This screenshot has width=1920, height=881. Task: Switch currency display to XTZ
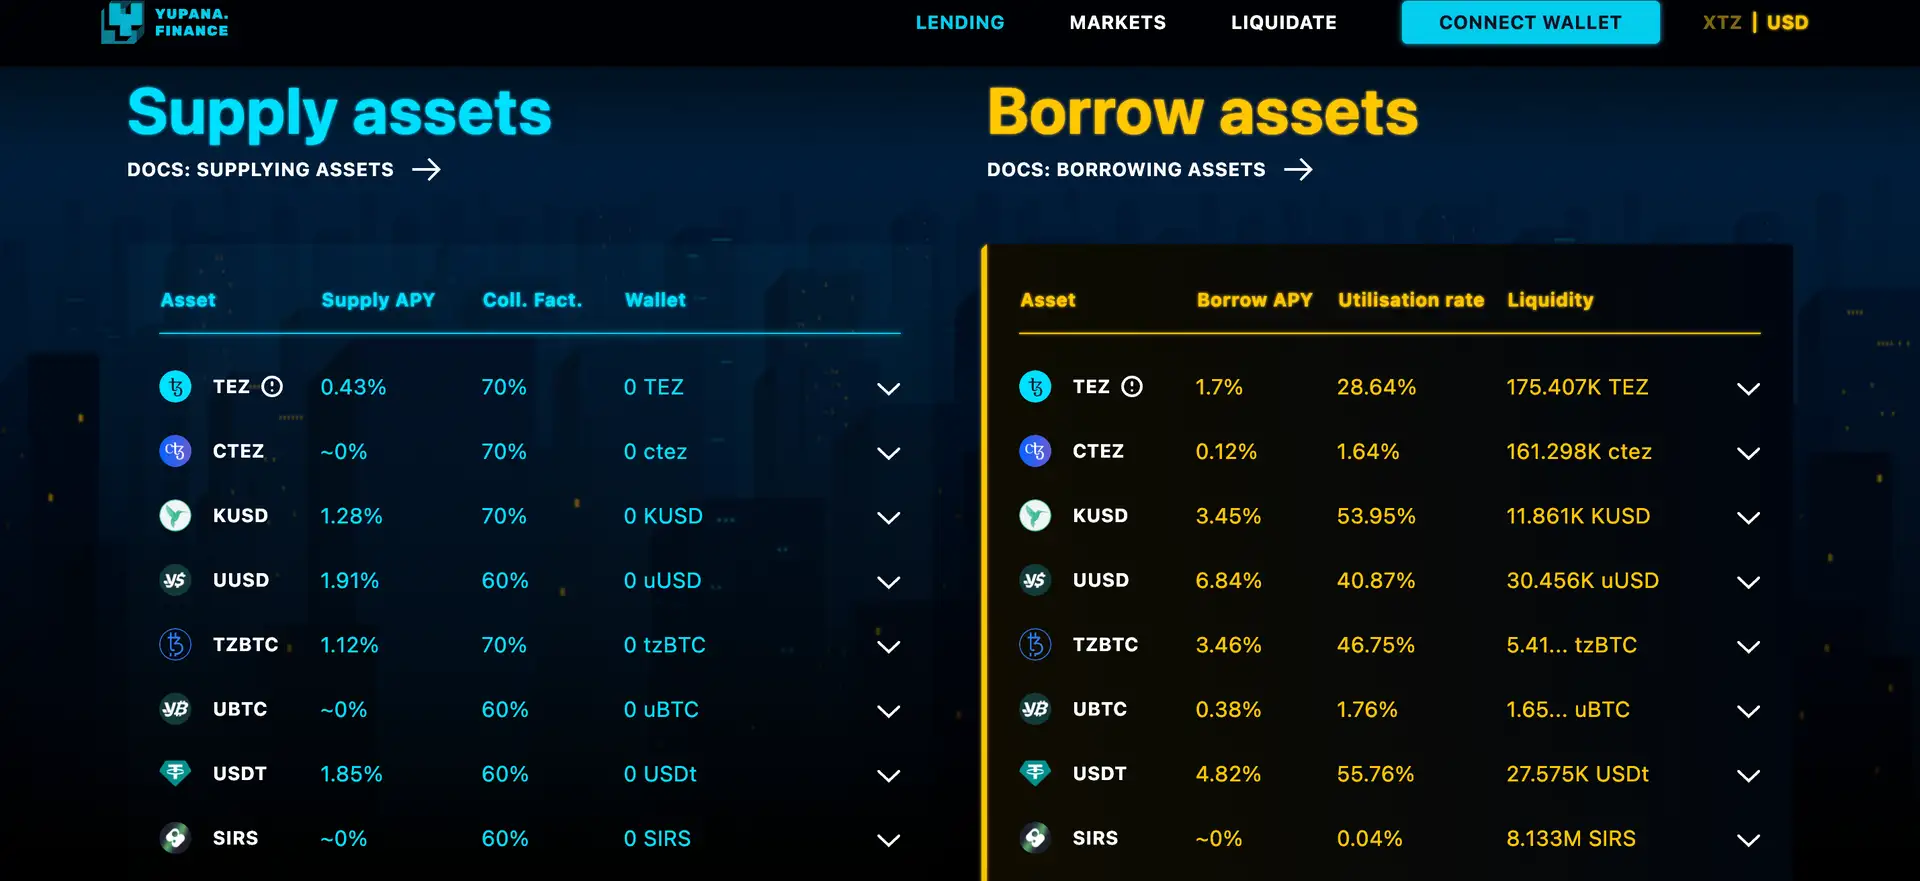click(x=1722, y=23)
